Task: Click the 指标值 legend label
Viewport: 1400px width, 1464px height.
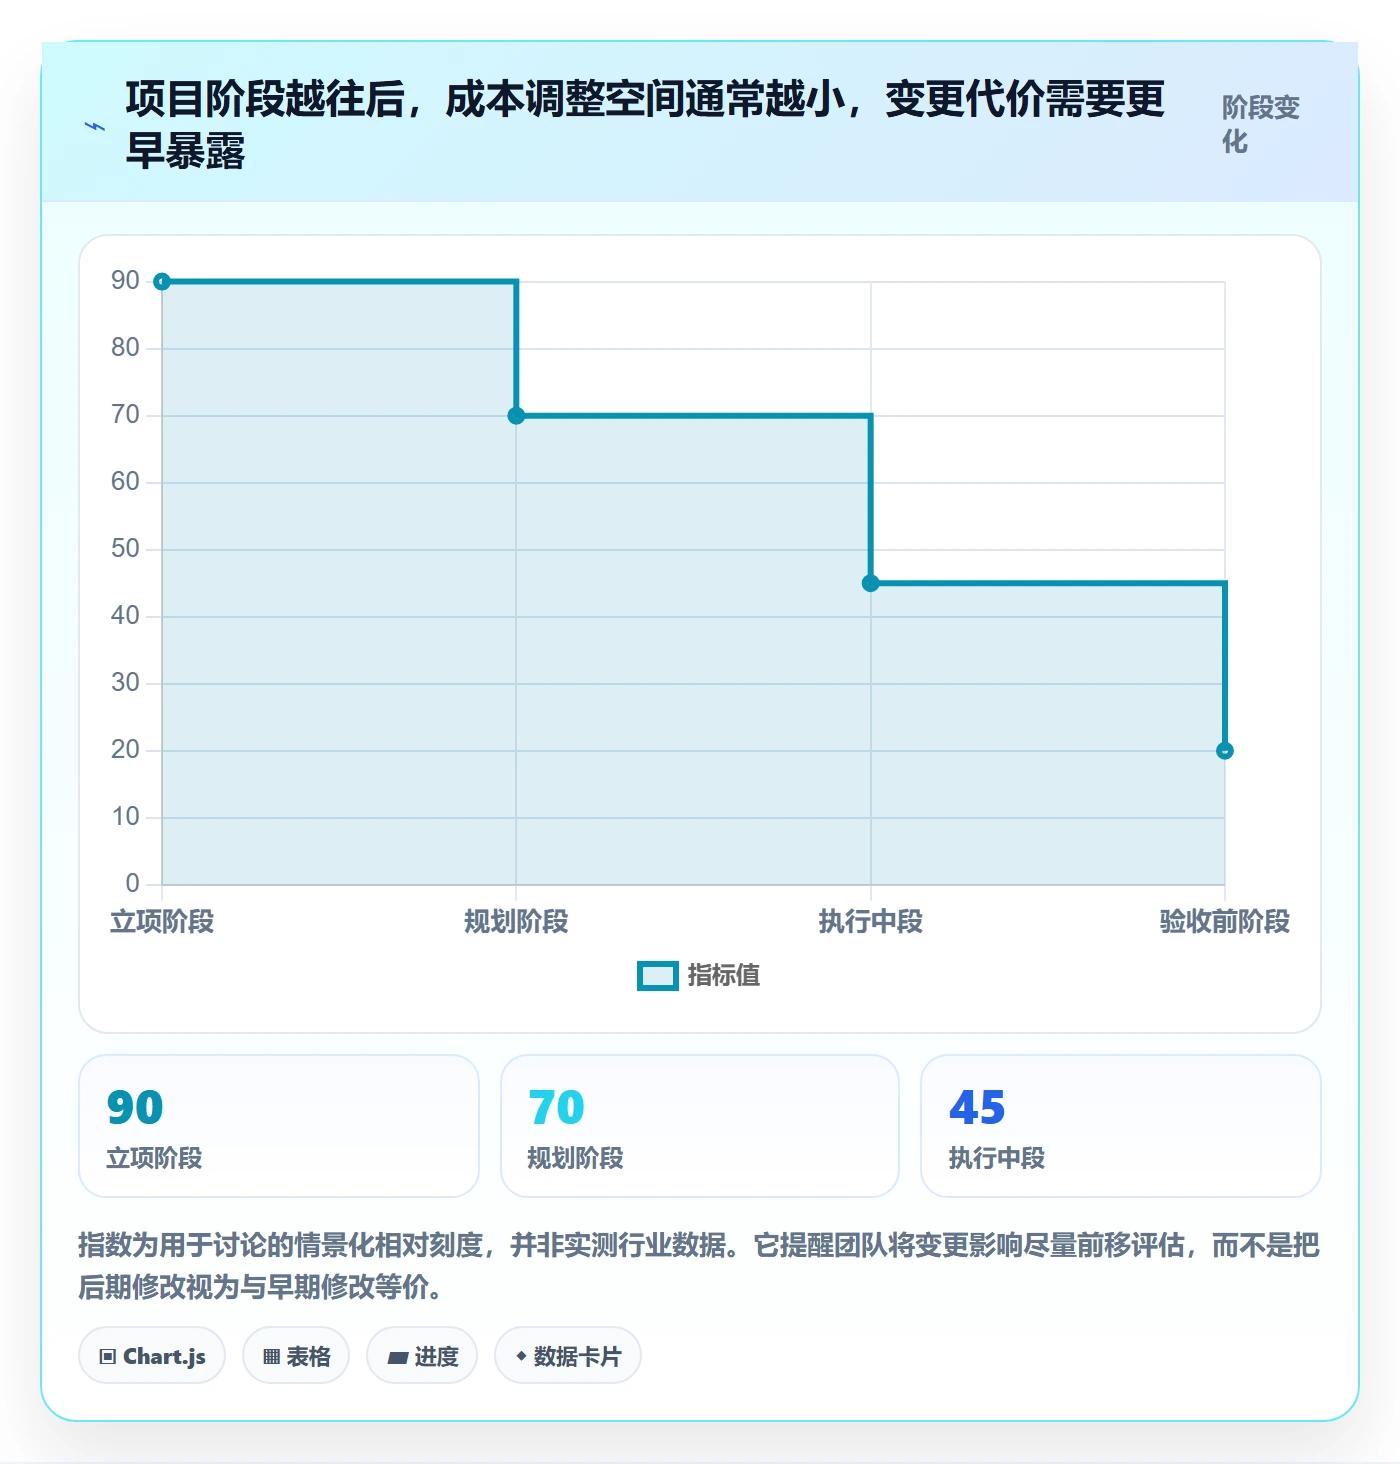Action: [x=724, y=975]
